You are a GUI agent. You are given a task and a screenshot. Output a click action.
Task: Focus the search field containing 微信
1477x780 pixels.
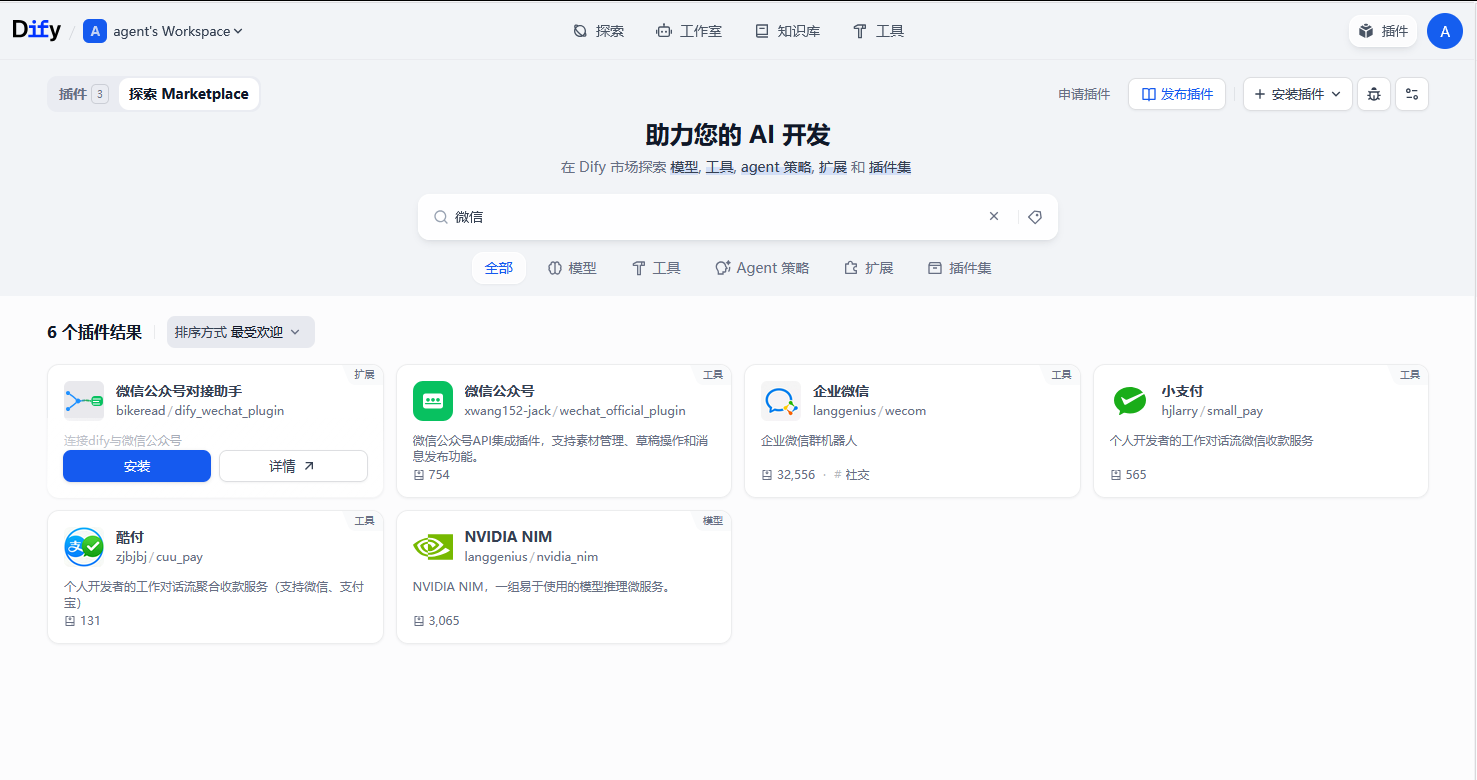point(715,217)
